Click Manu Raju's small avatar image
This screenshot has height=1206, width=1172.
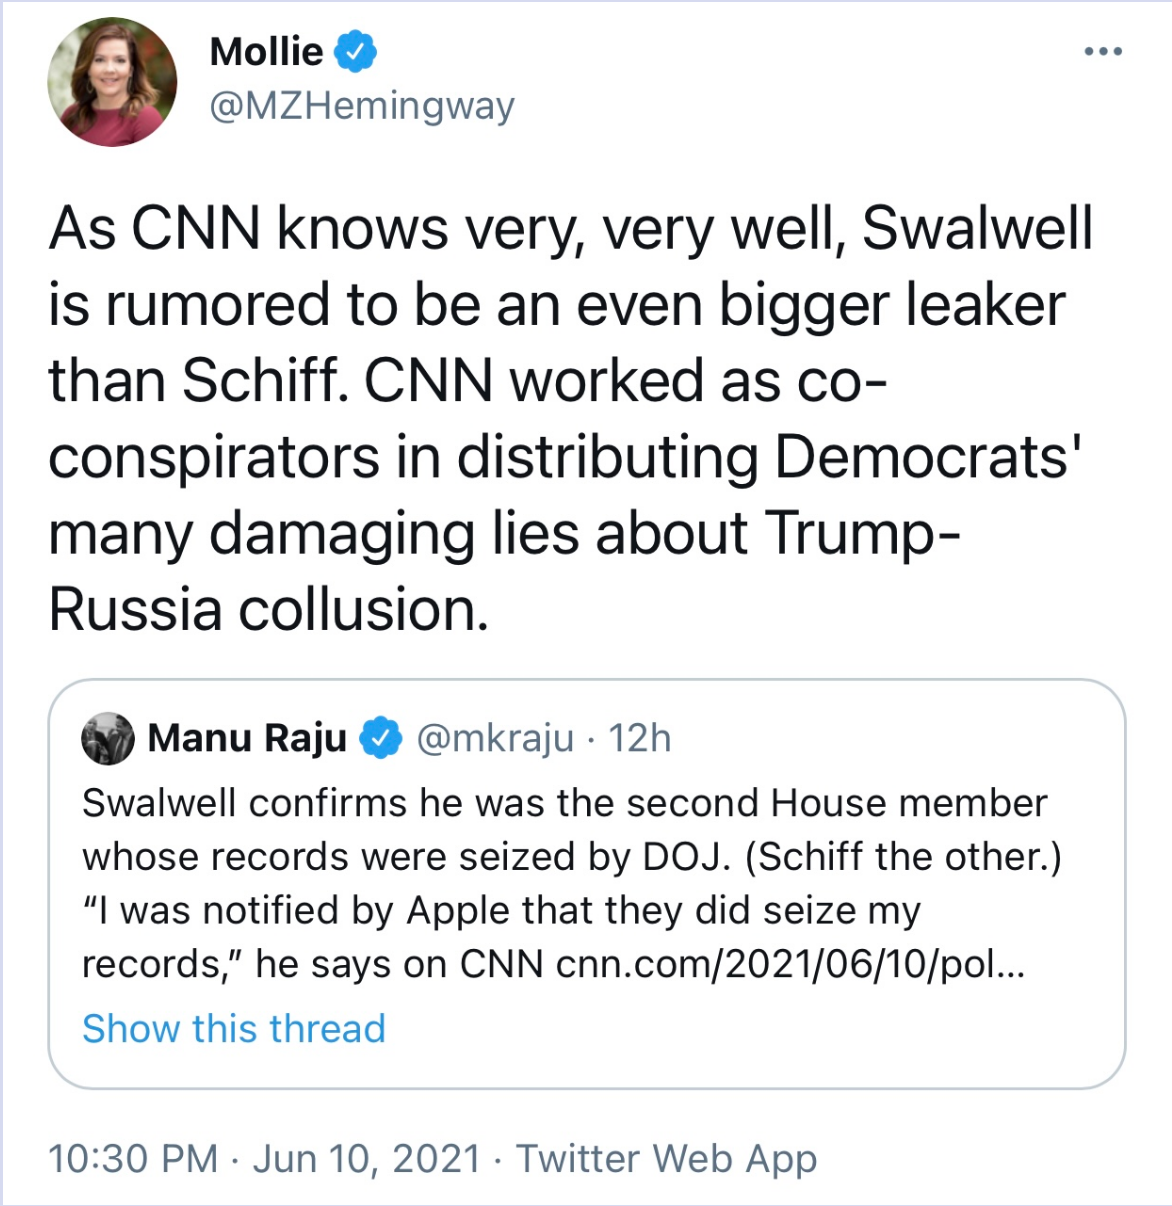pyautogui.click(x=108, y=739)
